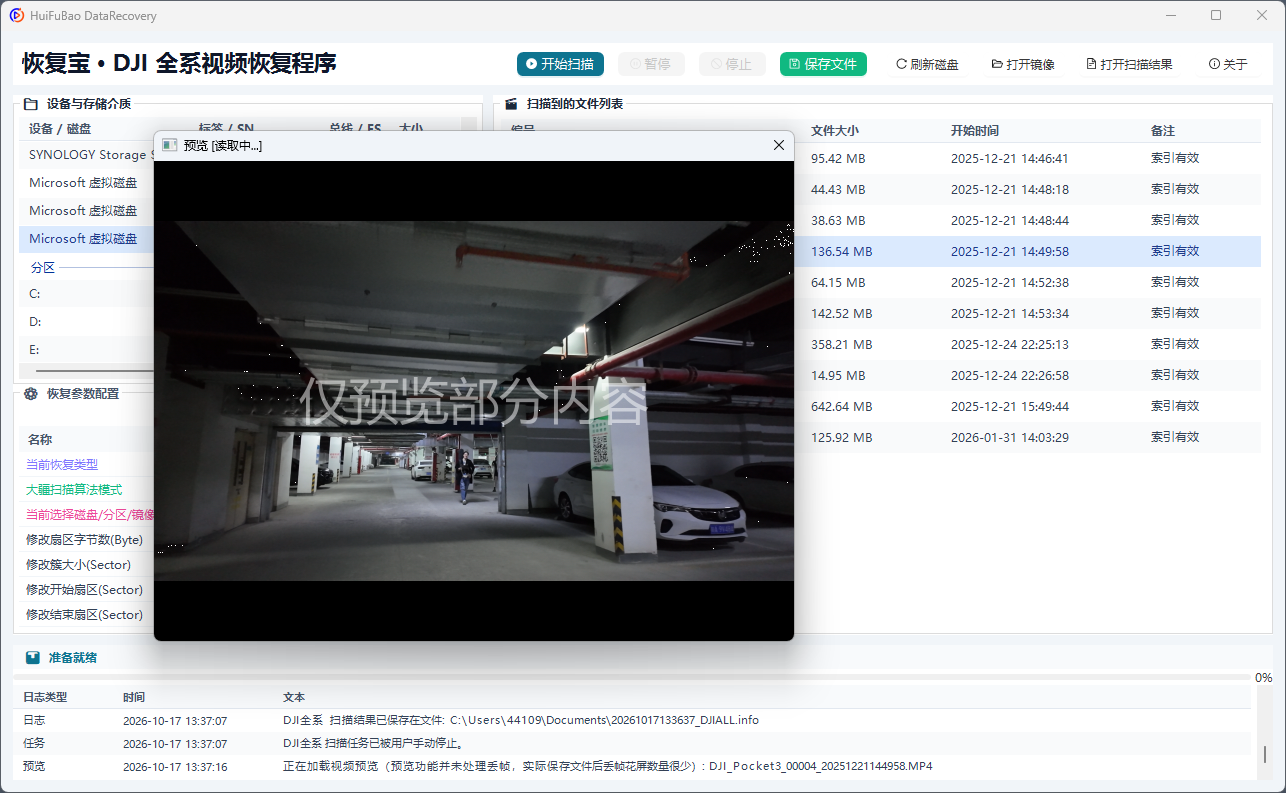The image size is (1286, 793).
Task: Click the 修改簇大小(Sector) parameter
Action: tap(86, 564)
